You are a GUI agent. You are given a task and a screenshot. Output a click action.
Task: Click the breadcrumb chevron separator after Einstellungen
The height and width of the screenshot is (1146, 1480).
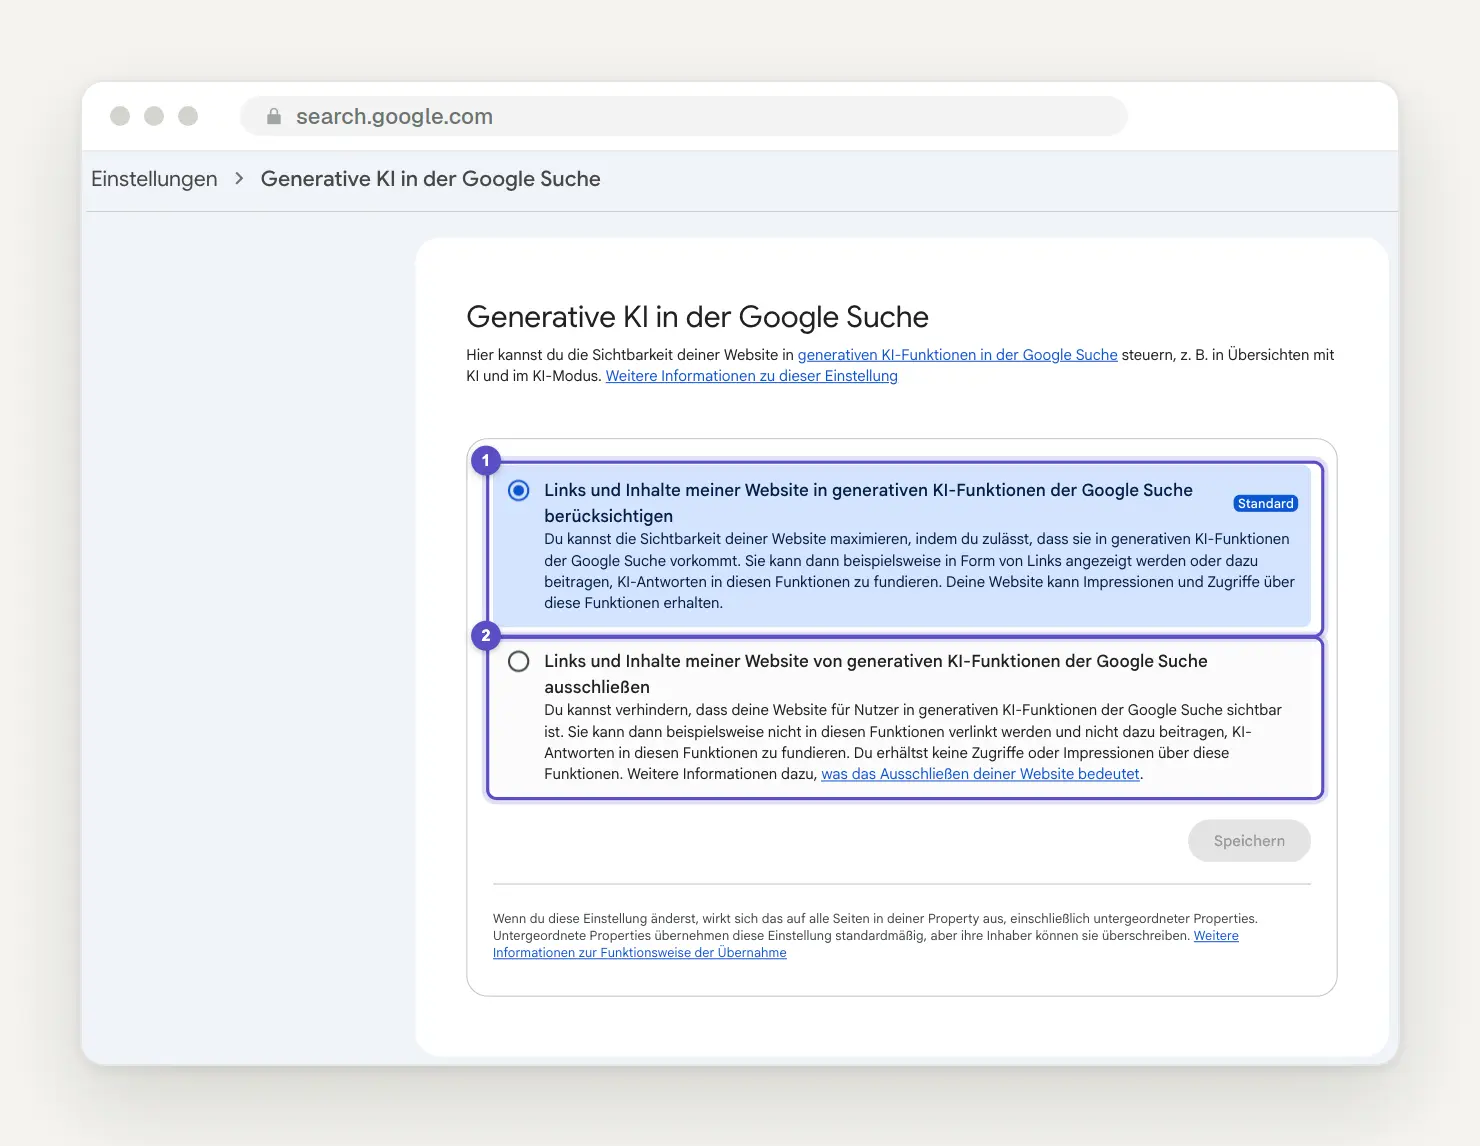click(x=239, y=179)
